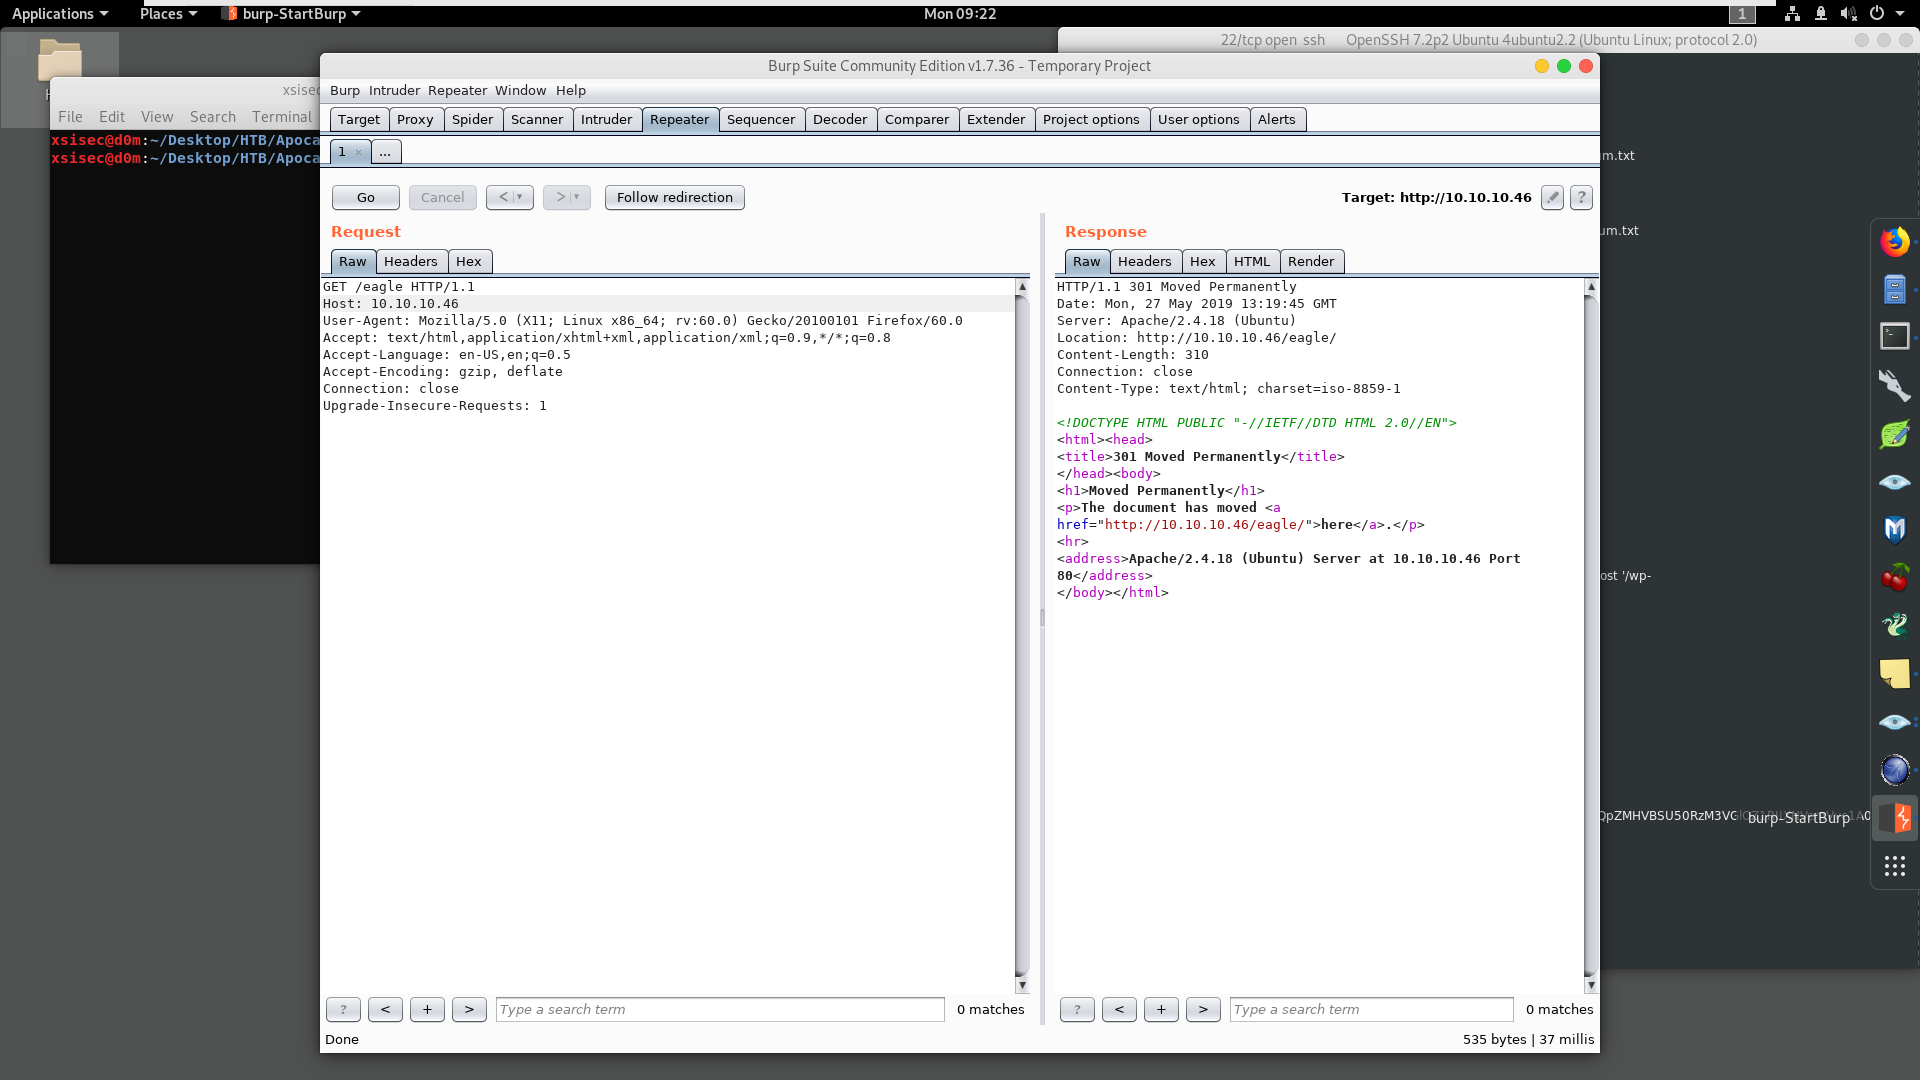Open the Burp menu
This screenshot has height=1080, width=1920.
pyautogui.click(x=344, y=91)
